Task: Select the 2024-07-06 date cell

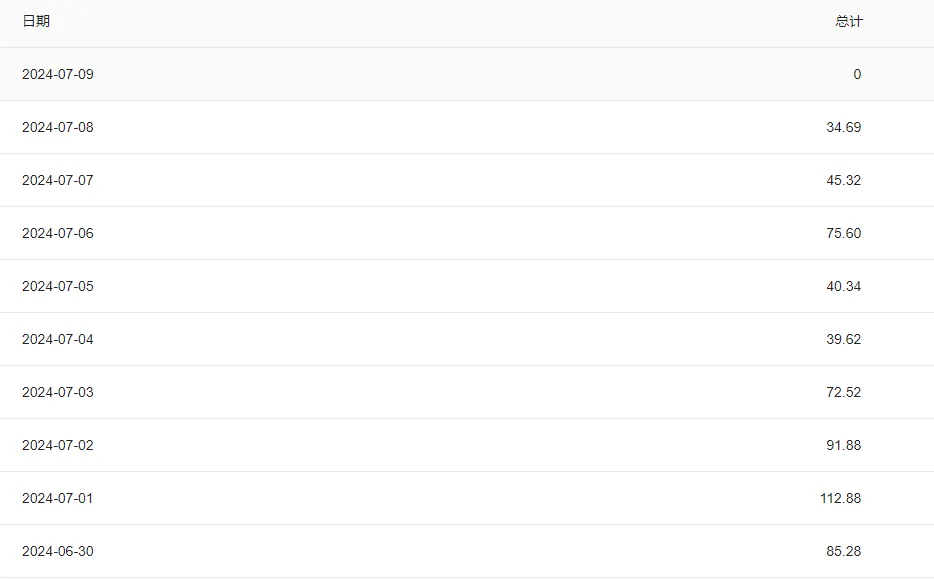Action: pos(58,233)
